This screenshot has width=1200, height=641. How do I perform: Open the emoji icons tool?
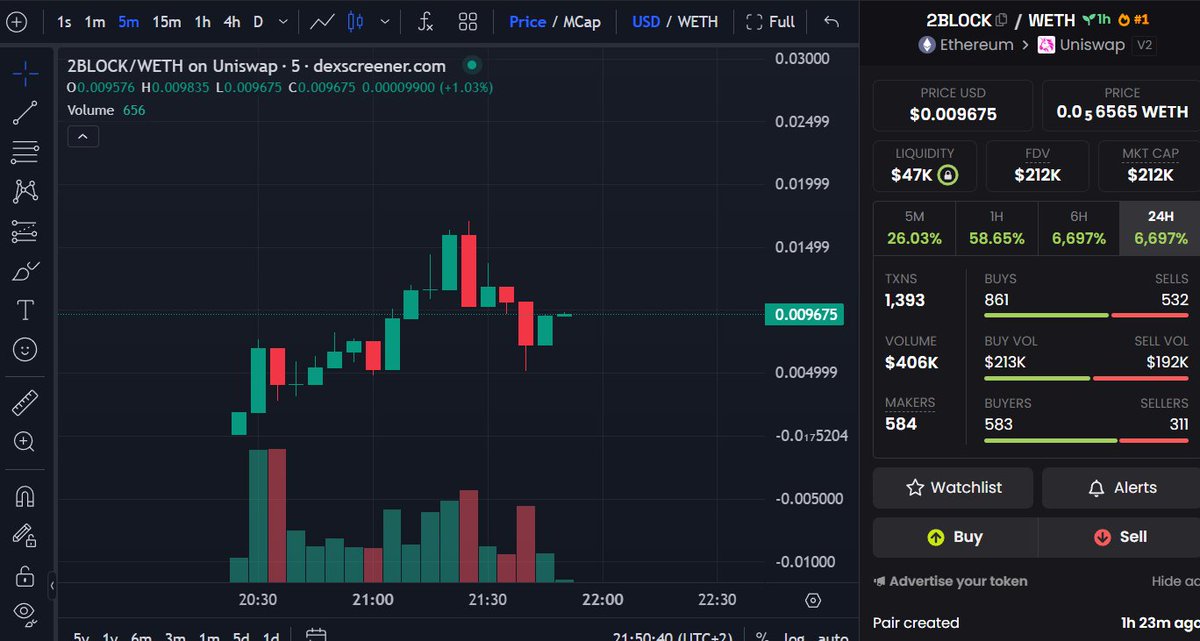pyautogui.click(x=25, y=349)
